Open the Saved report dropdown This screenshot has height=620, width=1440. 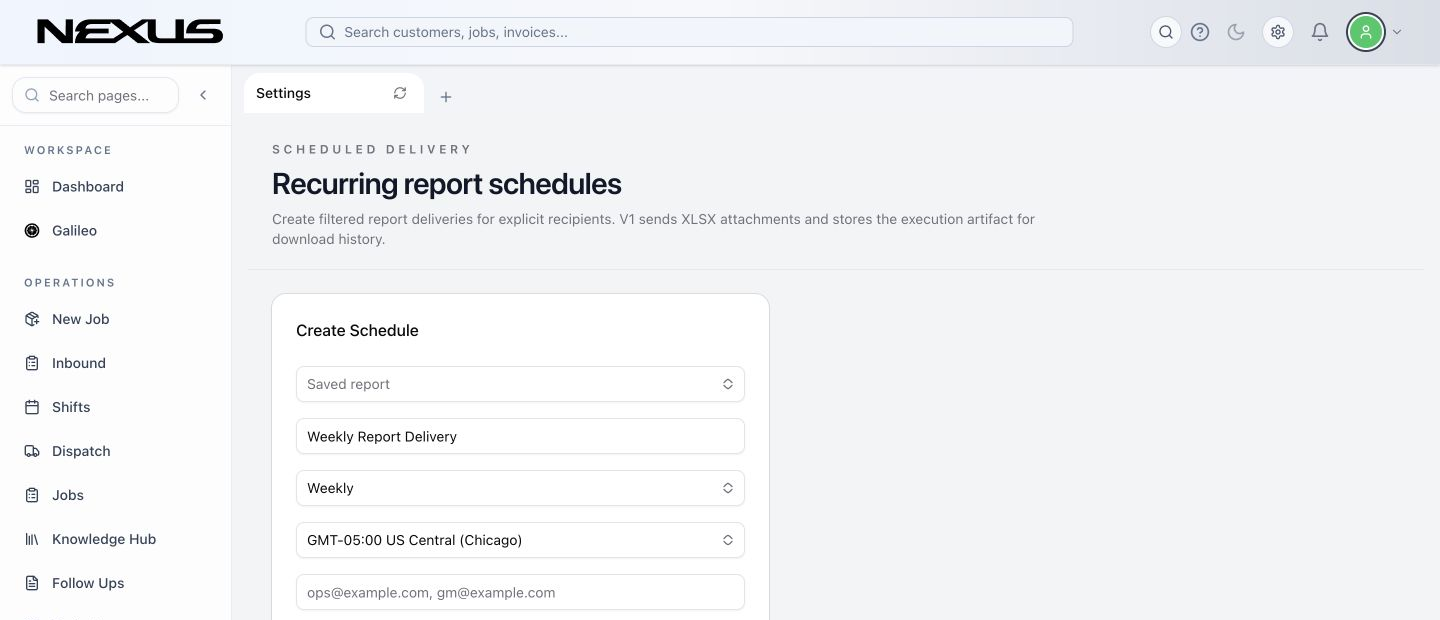tap(520, 384)
